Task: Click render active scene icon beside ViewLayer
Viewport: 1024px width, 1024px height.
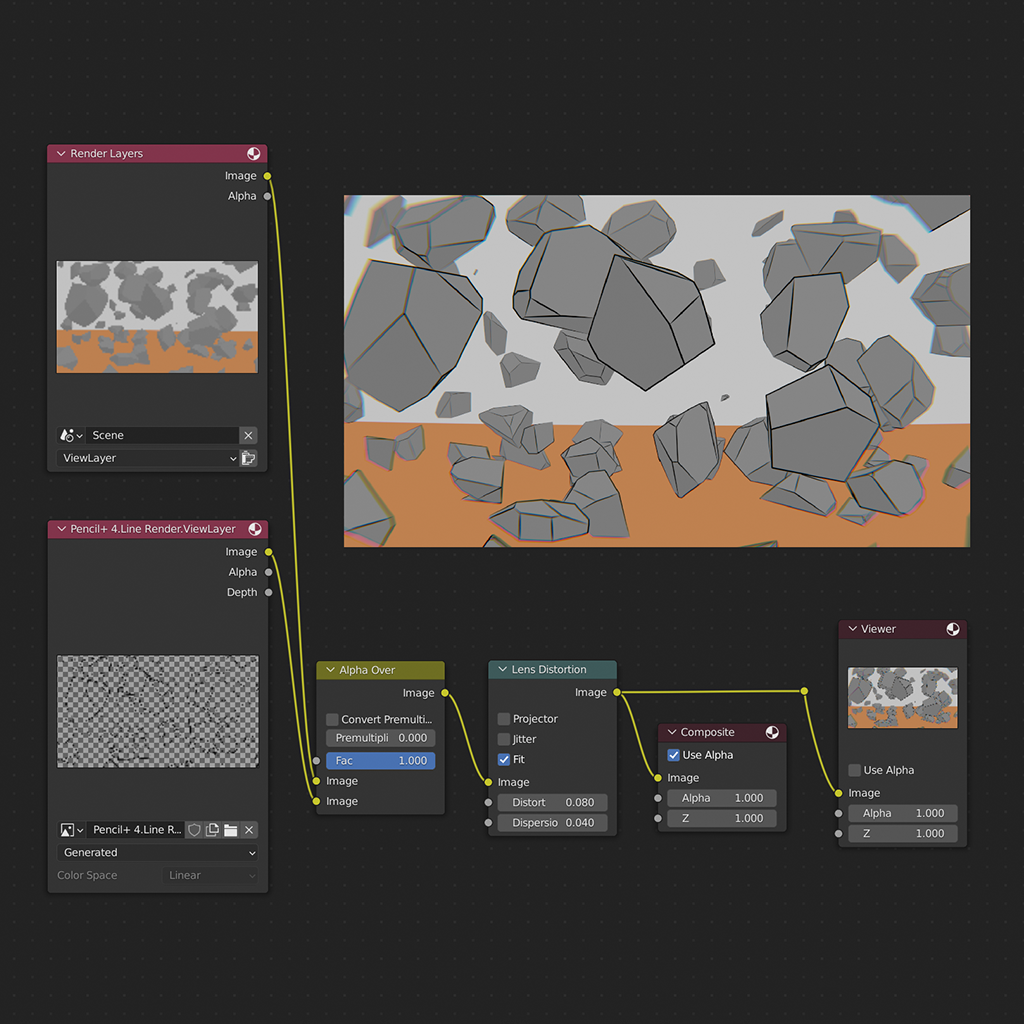Action: pyautogui.click(x=249, y=458)
